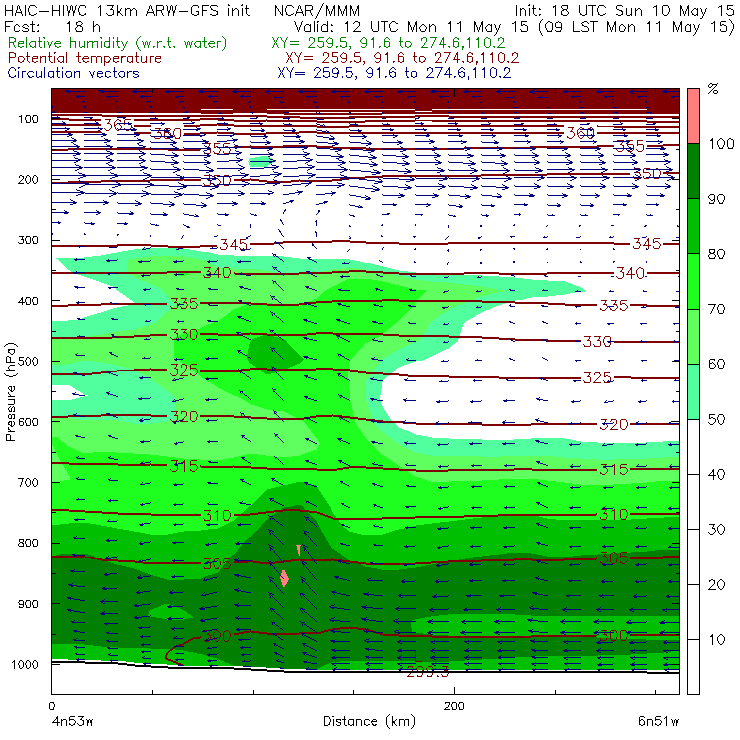Click the right '360' contour label
740x740 pixels.
tap(580, 133)
